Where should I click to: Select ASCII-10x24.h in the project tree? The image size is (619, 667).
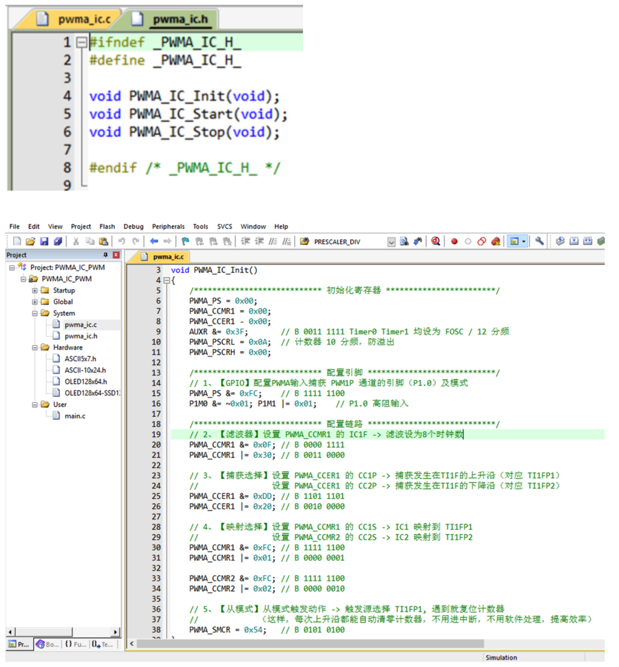85,371
